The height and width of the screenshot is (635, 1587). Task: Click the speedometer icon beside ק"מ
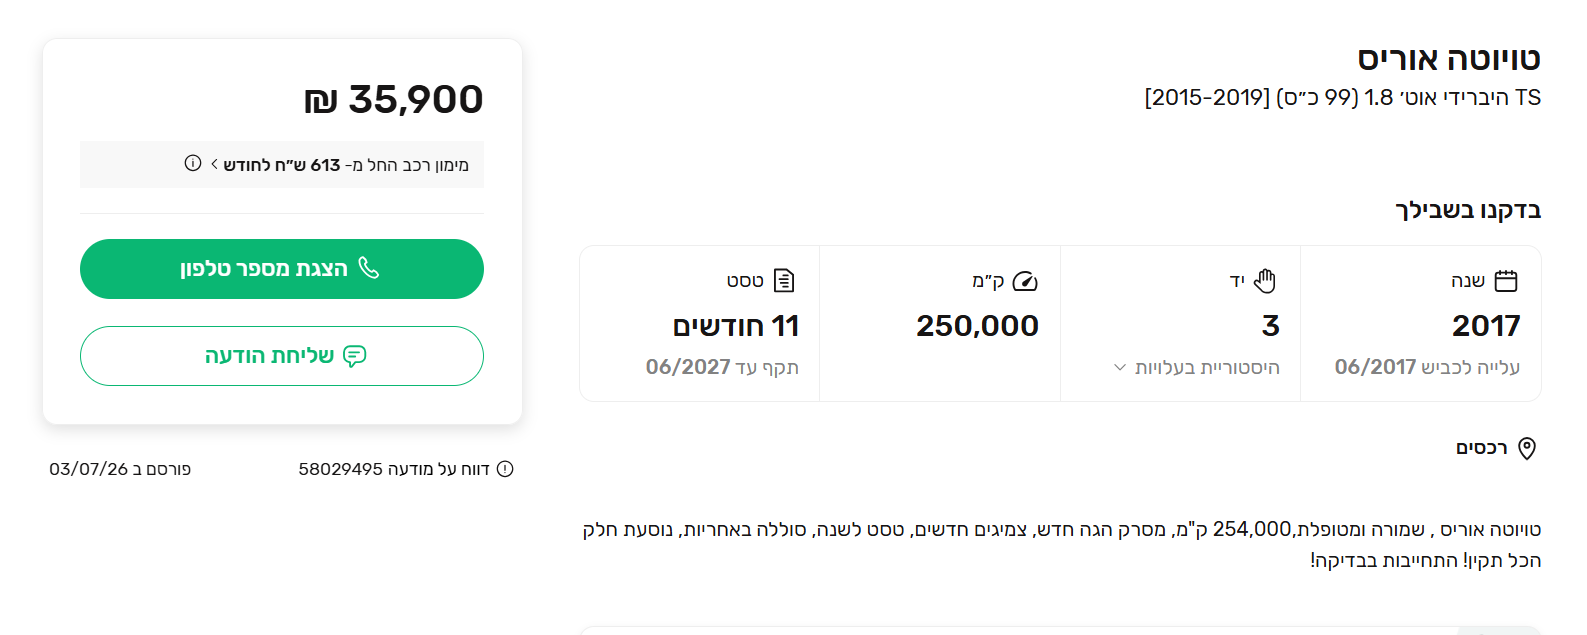pos(1025,281)
